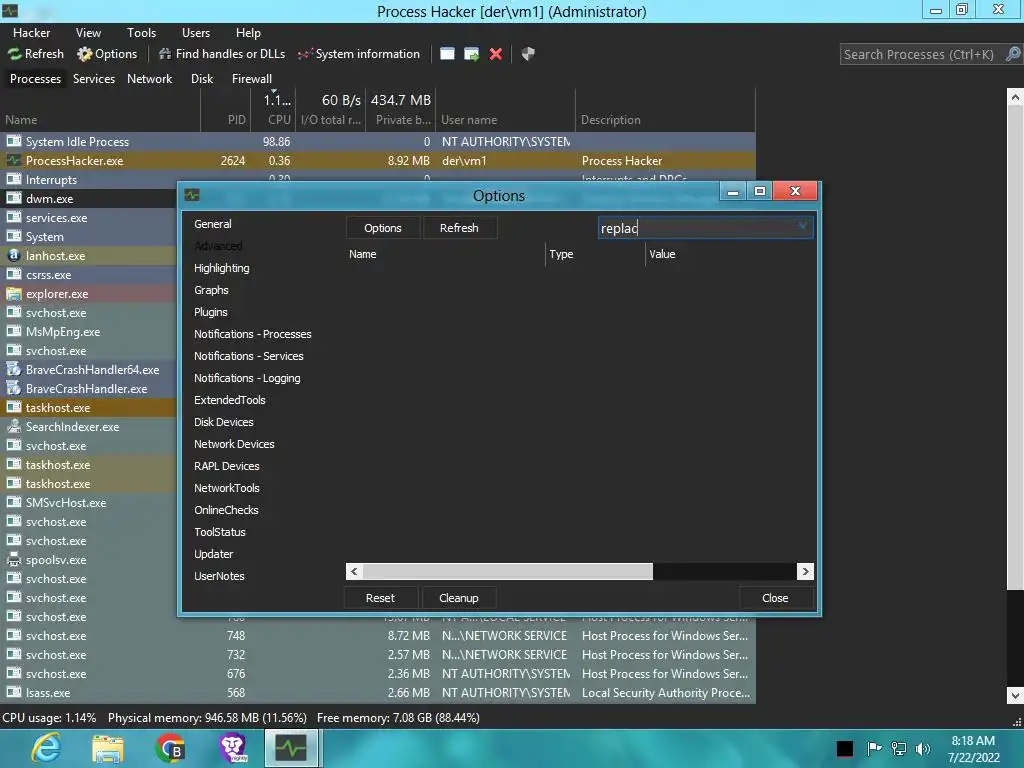Close the Options dialog with Close button

click(775, 598)
